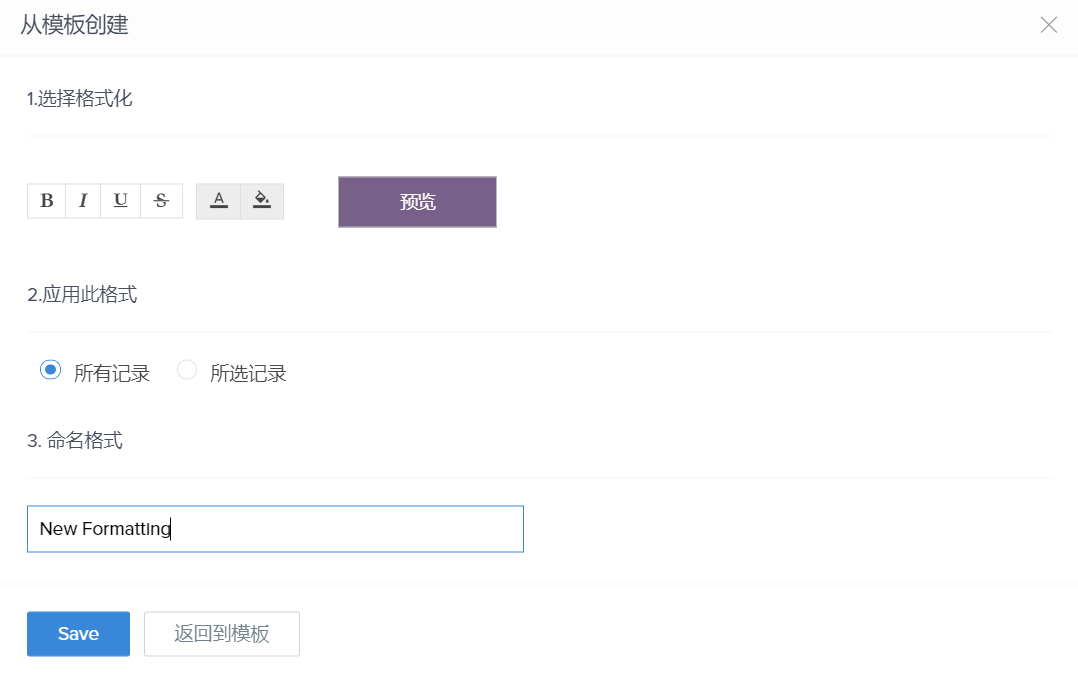Click the 3. 命名格式 section heading
Screen dimensions: 1078x683
(75, 440)
